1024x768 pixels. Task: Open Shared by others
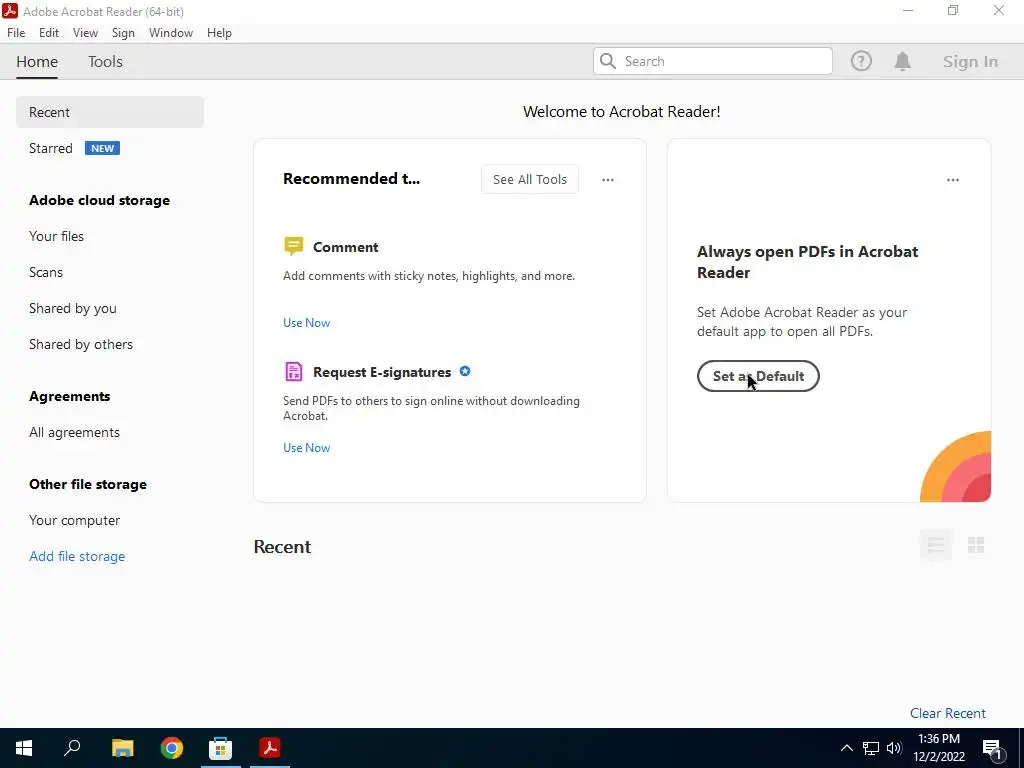[x=80, y=344]
